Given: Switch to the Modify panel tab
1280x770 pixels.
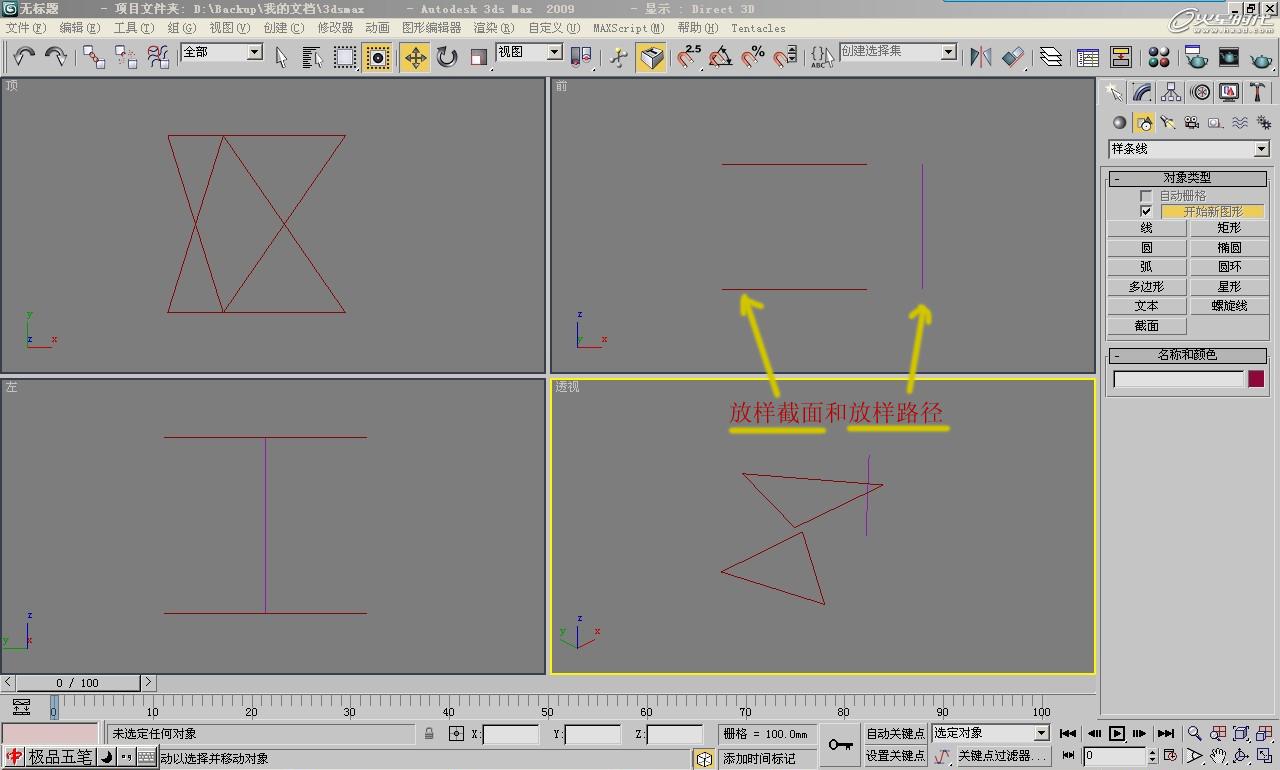Looking at the screenshot, I should point(1142,92).
